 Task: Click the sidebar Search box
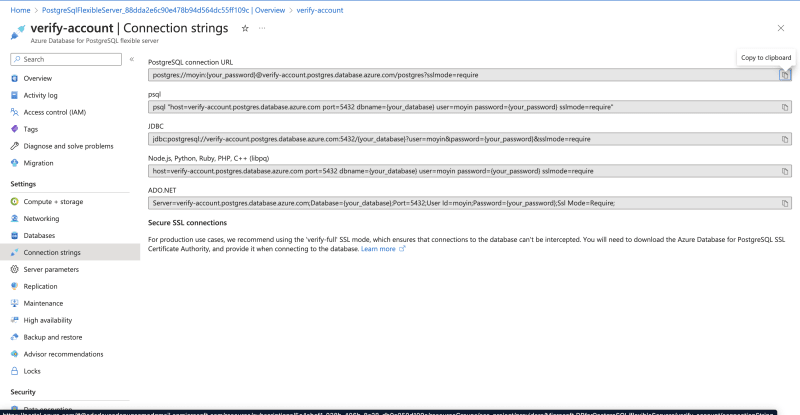click(66, 59)
